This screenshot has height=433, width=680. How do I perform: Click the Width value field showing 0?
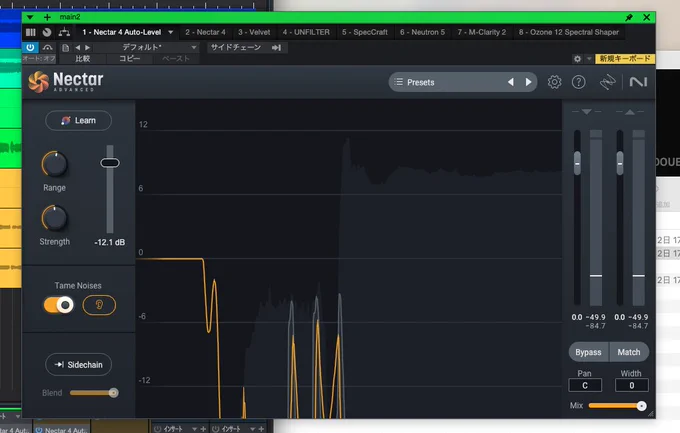tap(632, 385)
